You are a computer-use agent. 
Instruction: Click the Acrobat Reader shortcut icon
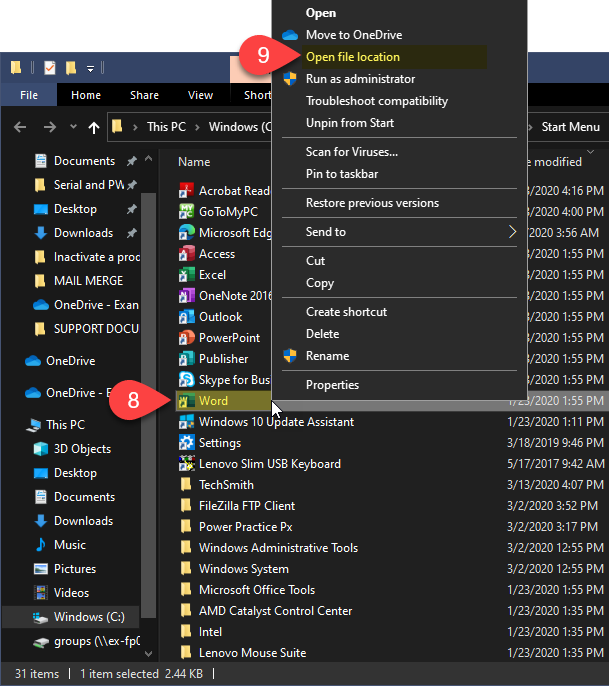(x=186, y=191)
